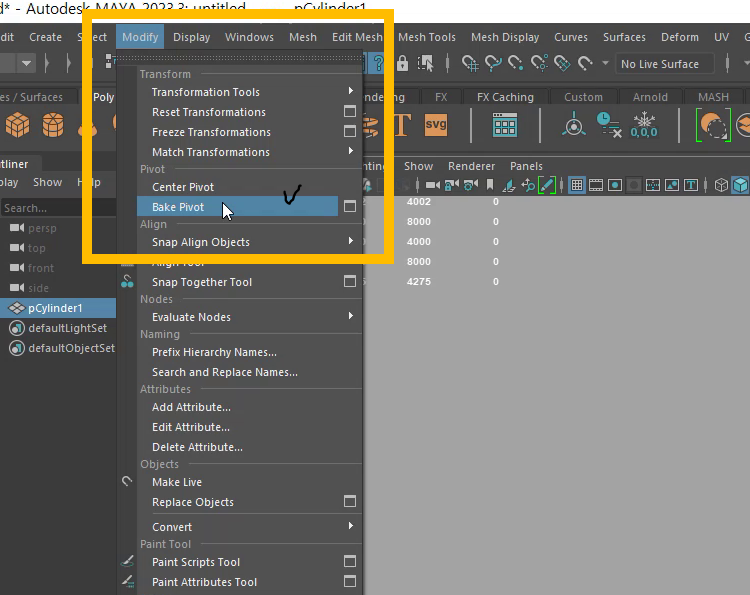Viewport: 750px width, 595px height.
Task: Open Bake Pivot option box
Action: [x=350, y=207]
